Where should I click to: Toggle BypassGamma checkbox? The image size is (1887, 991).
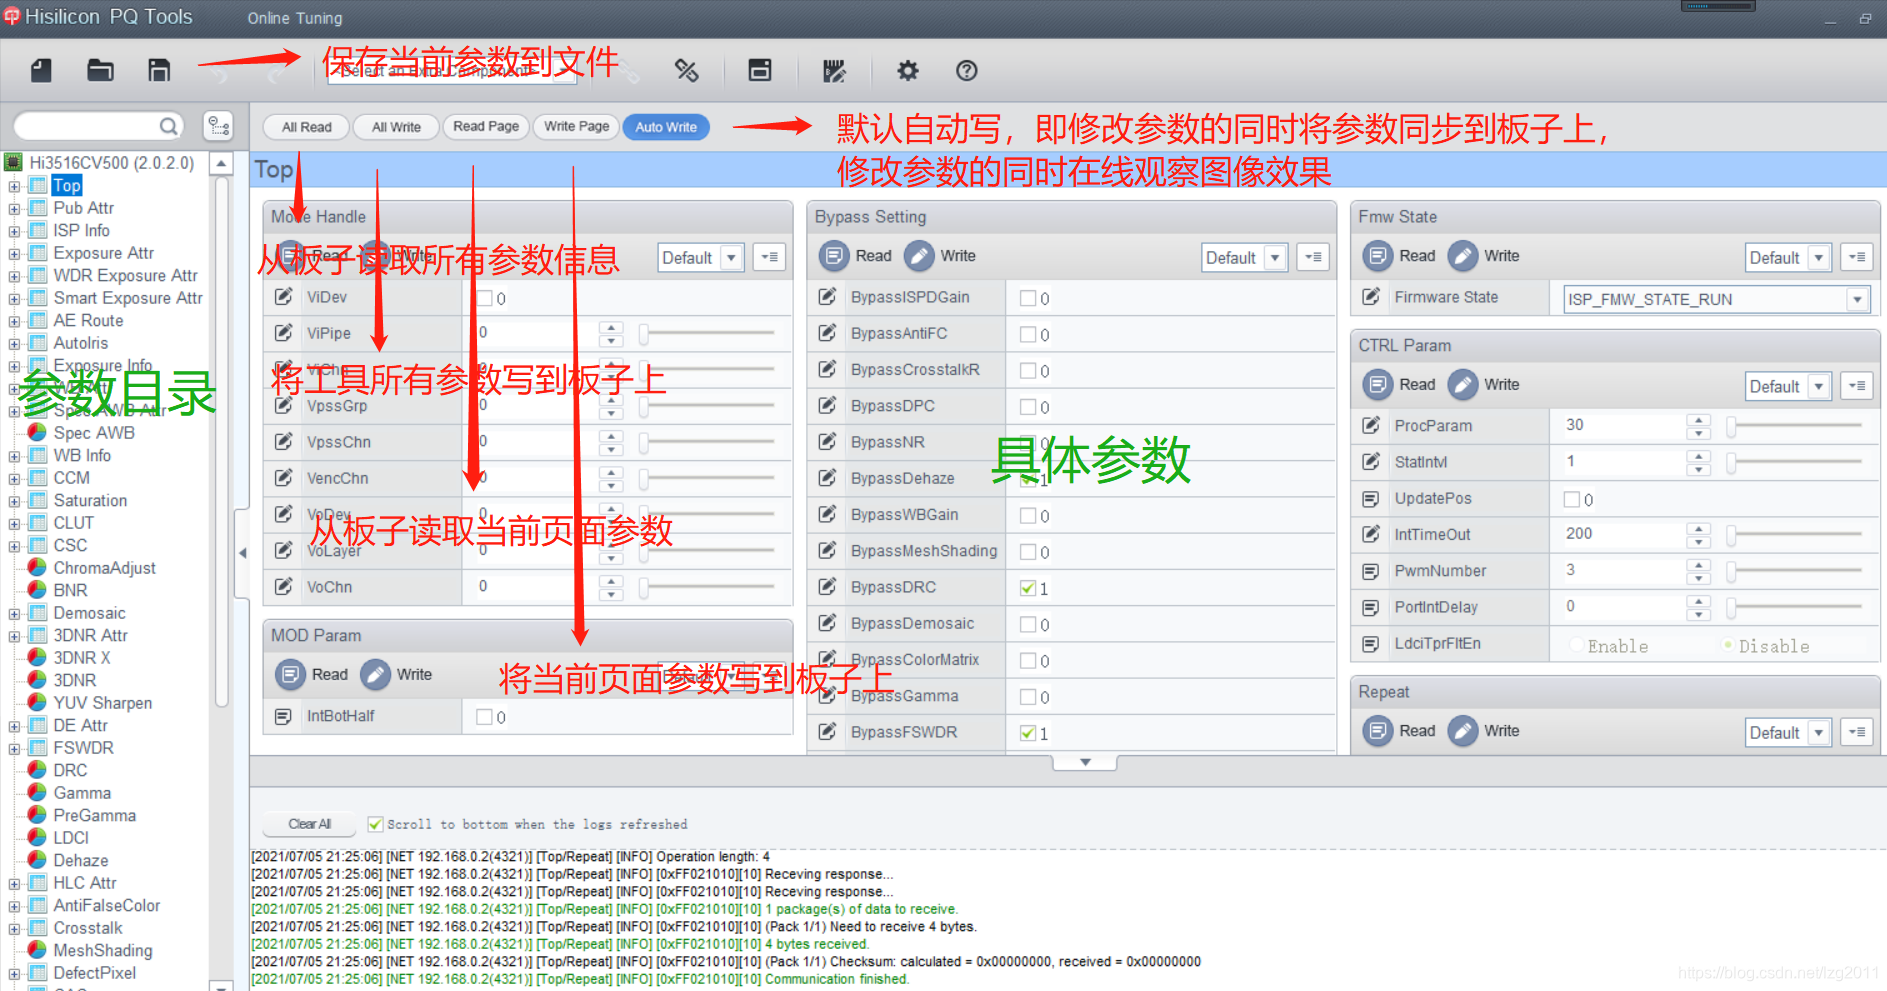click(x=1028, y=697)
